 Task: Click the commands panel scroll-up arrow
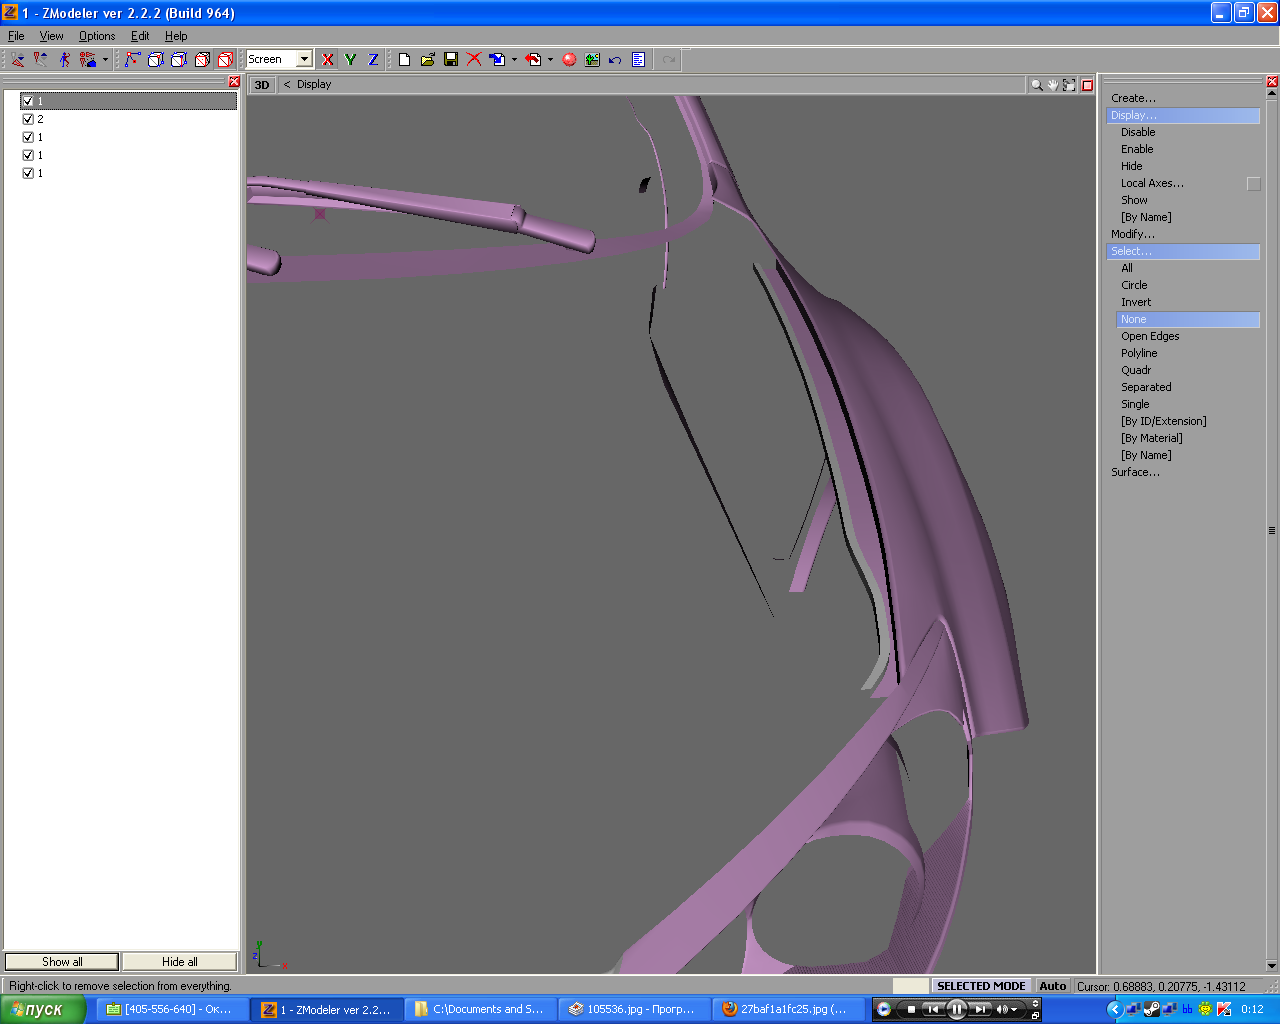click(1272, 94)
